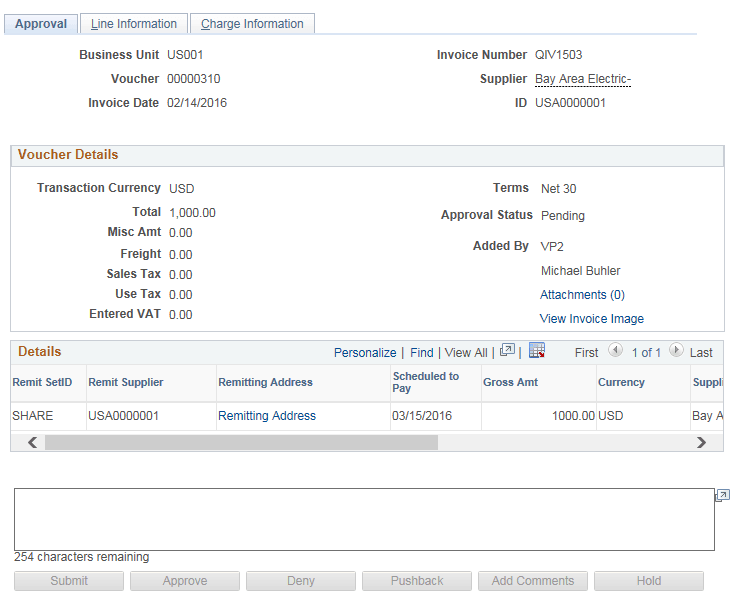Sort by Remitting Address column header

coord(265,382)
